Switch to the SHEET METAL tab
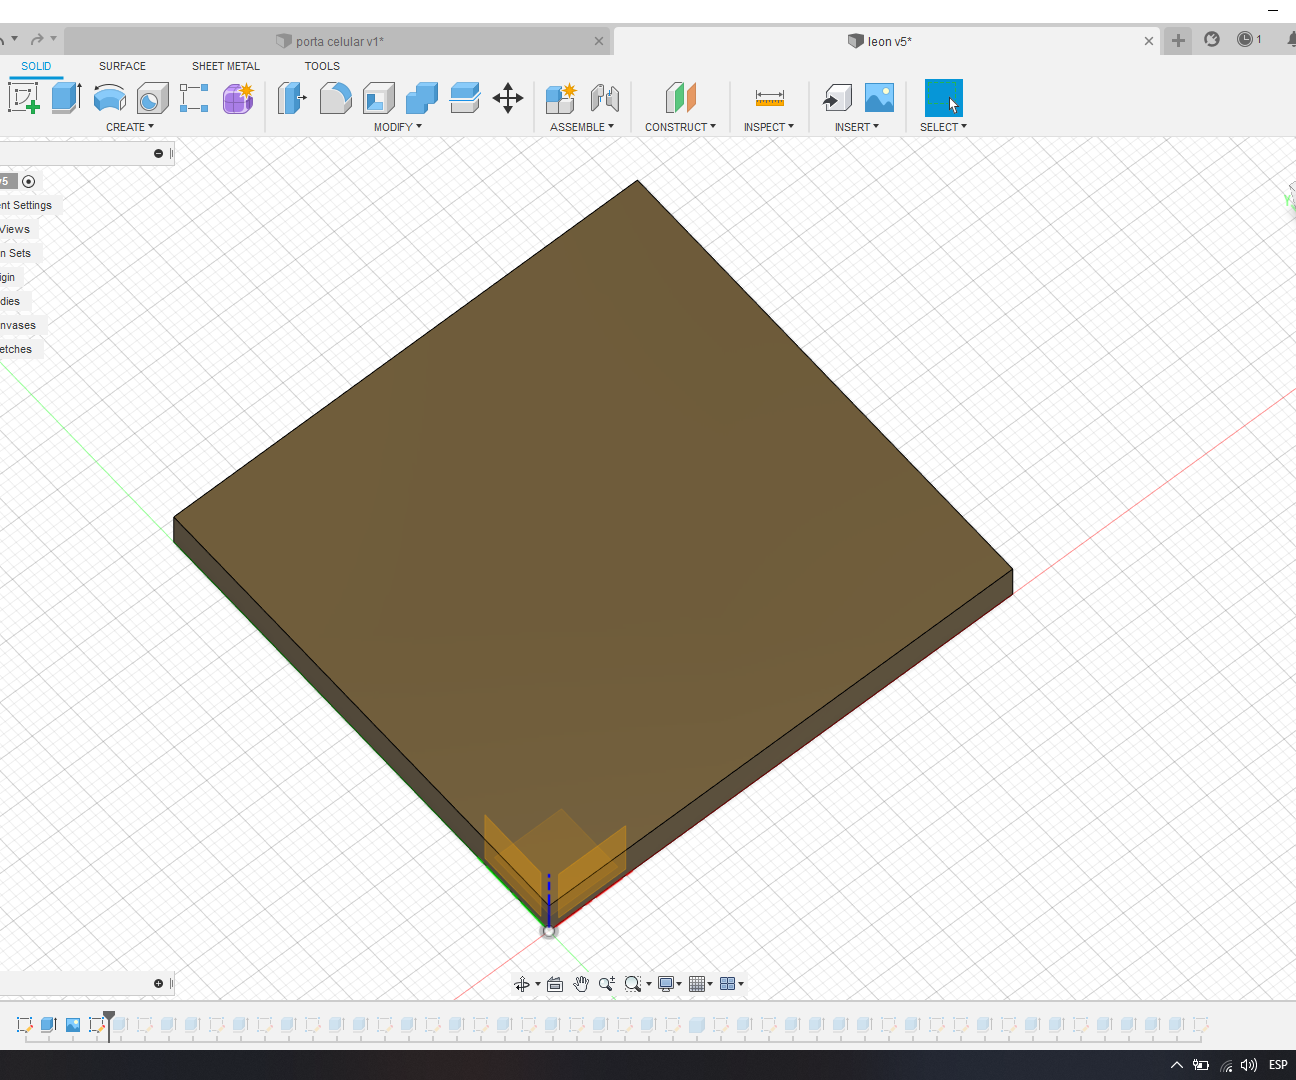Viewport: 1296px width, 1080px height. click(x=225, y=66)
